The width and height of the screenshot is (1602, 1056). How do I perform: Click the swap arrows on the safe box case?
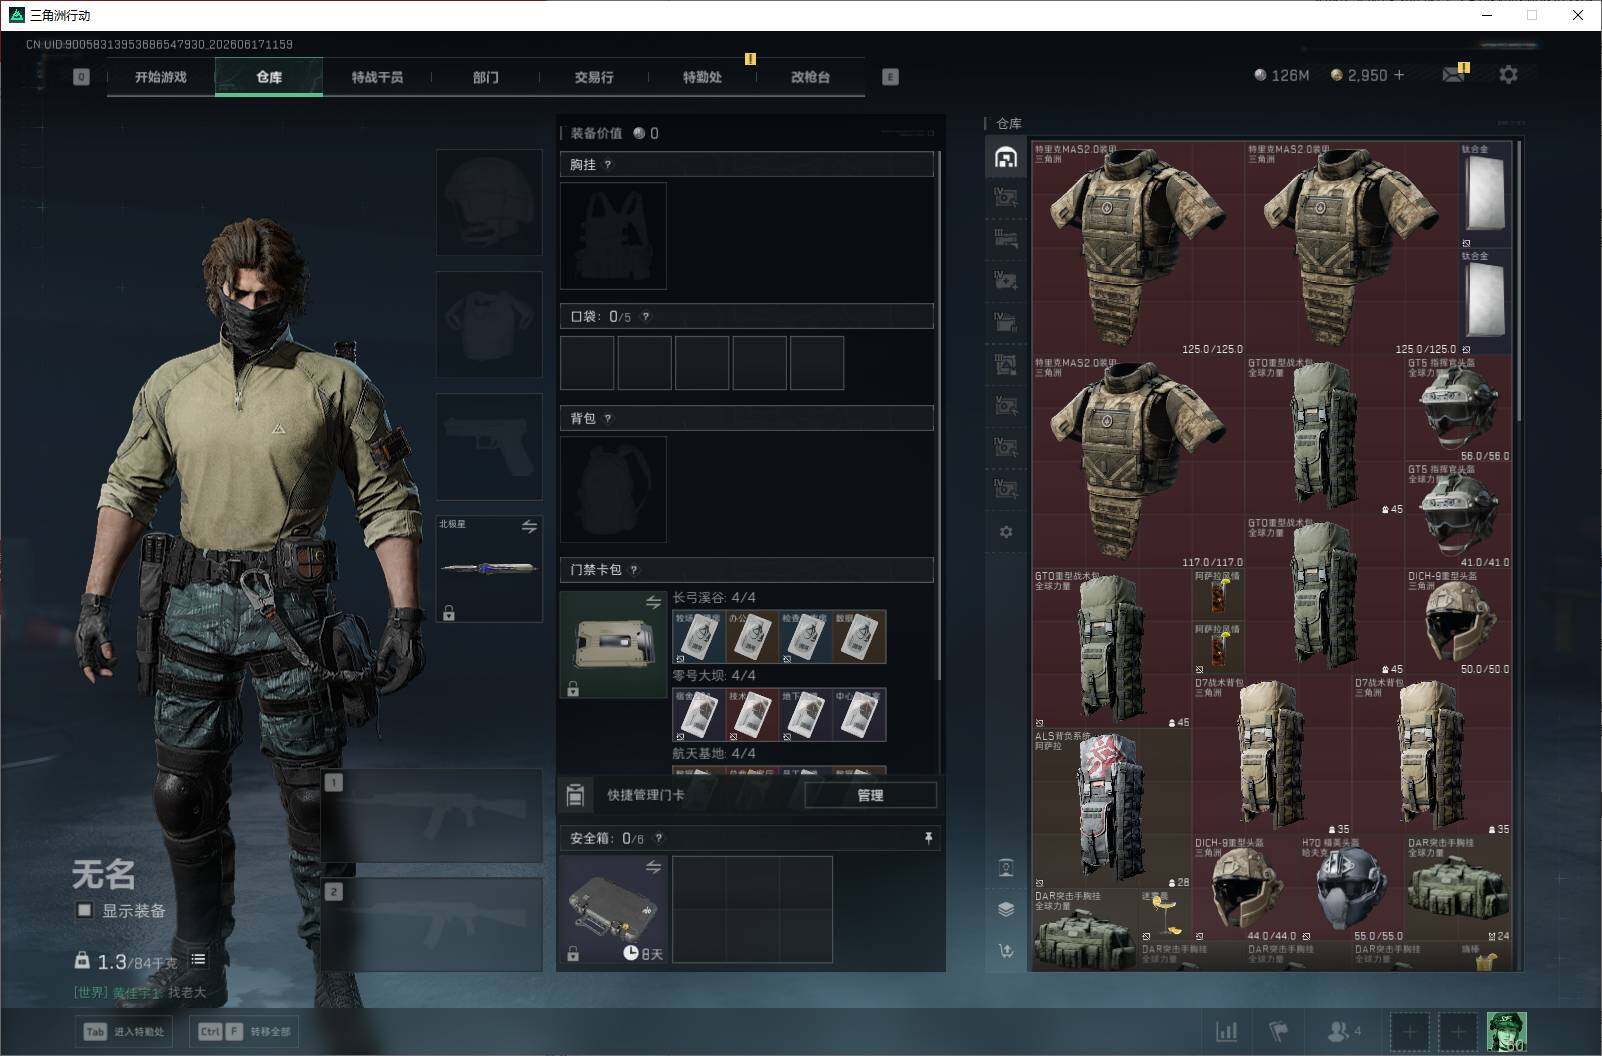click(653, 867)
